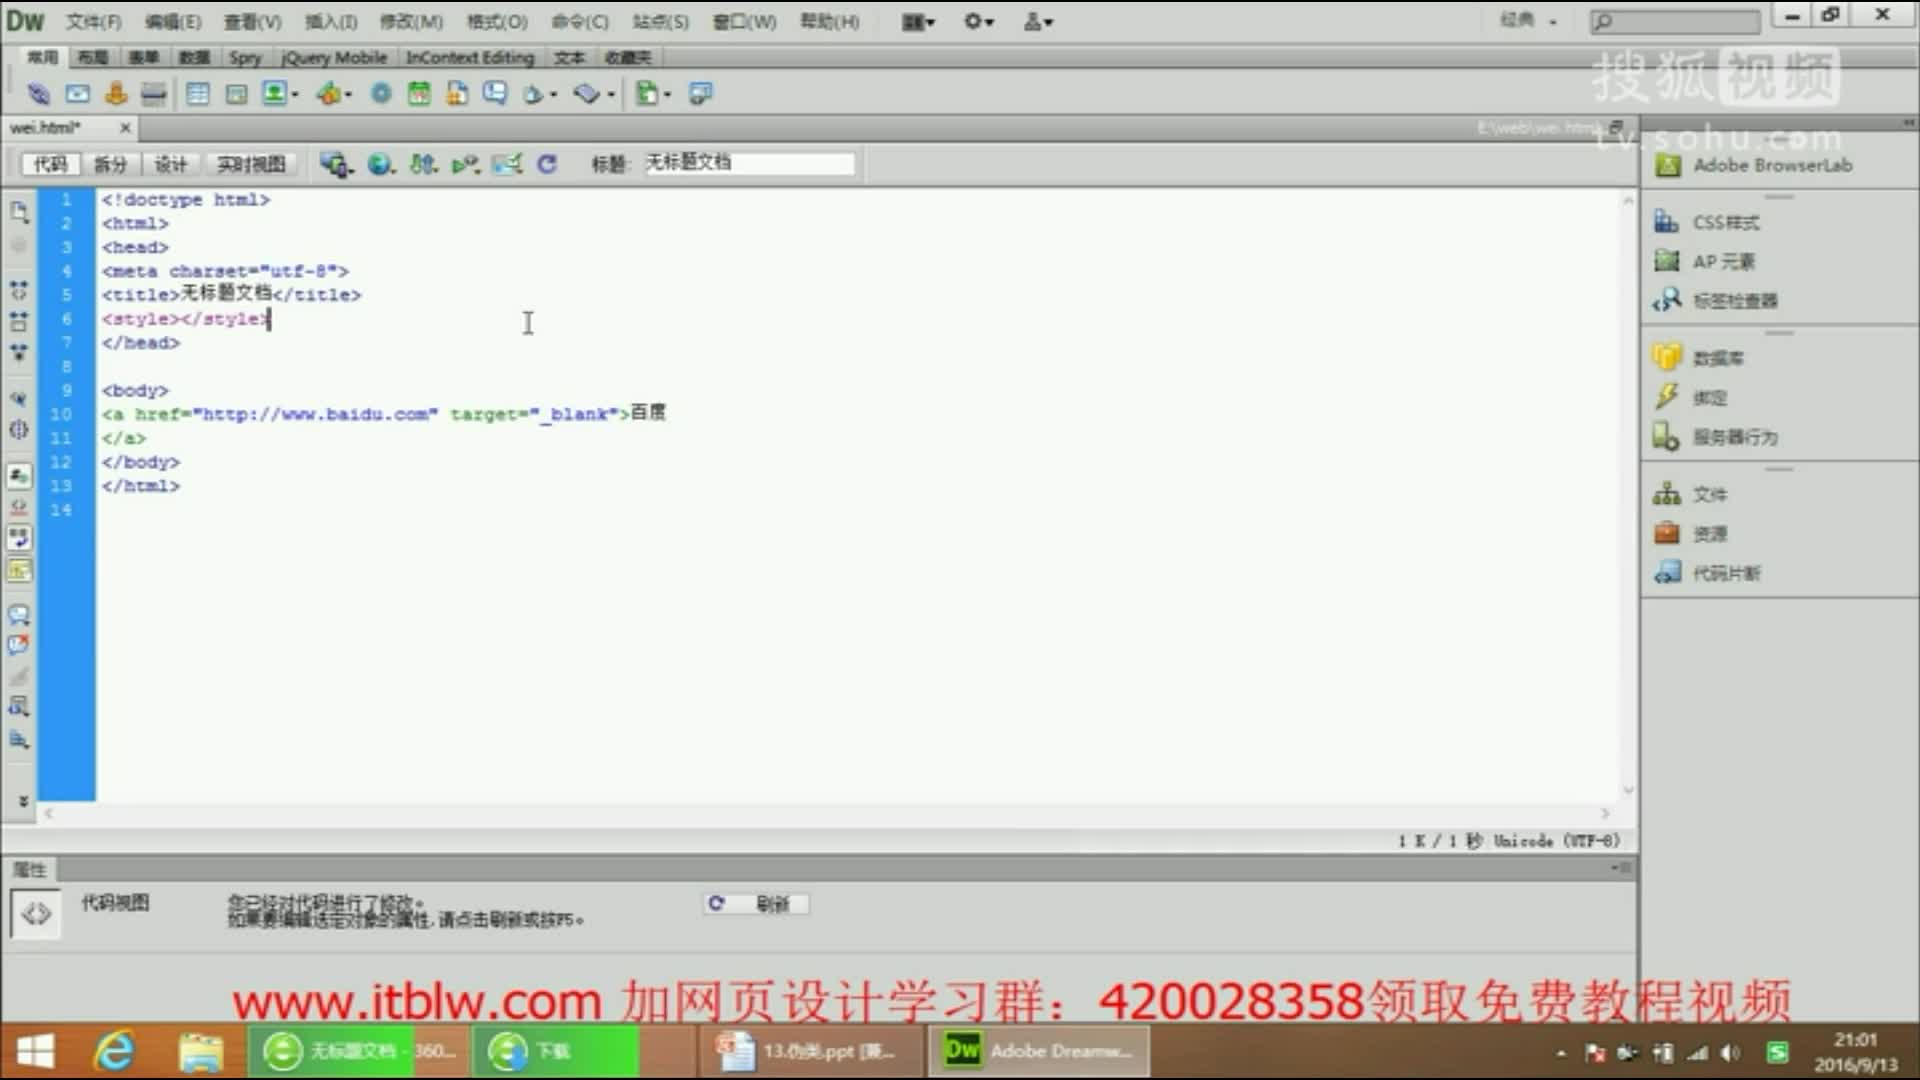Open the CSS样式 panel

pos(1725,222)
